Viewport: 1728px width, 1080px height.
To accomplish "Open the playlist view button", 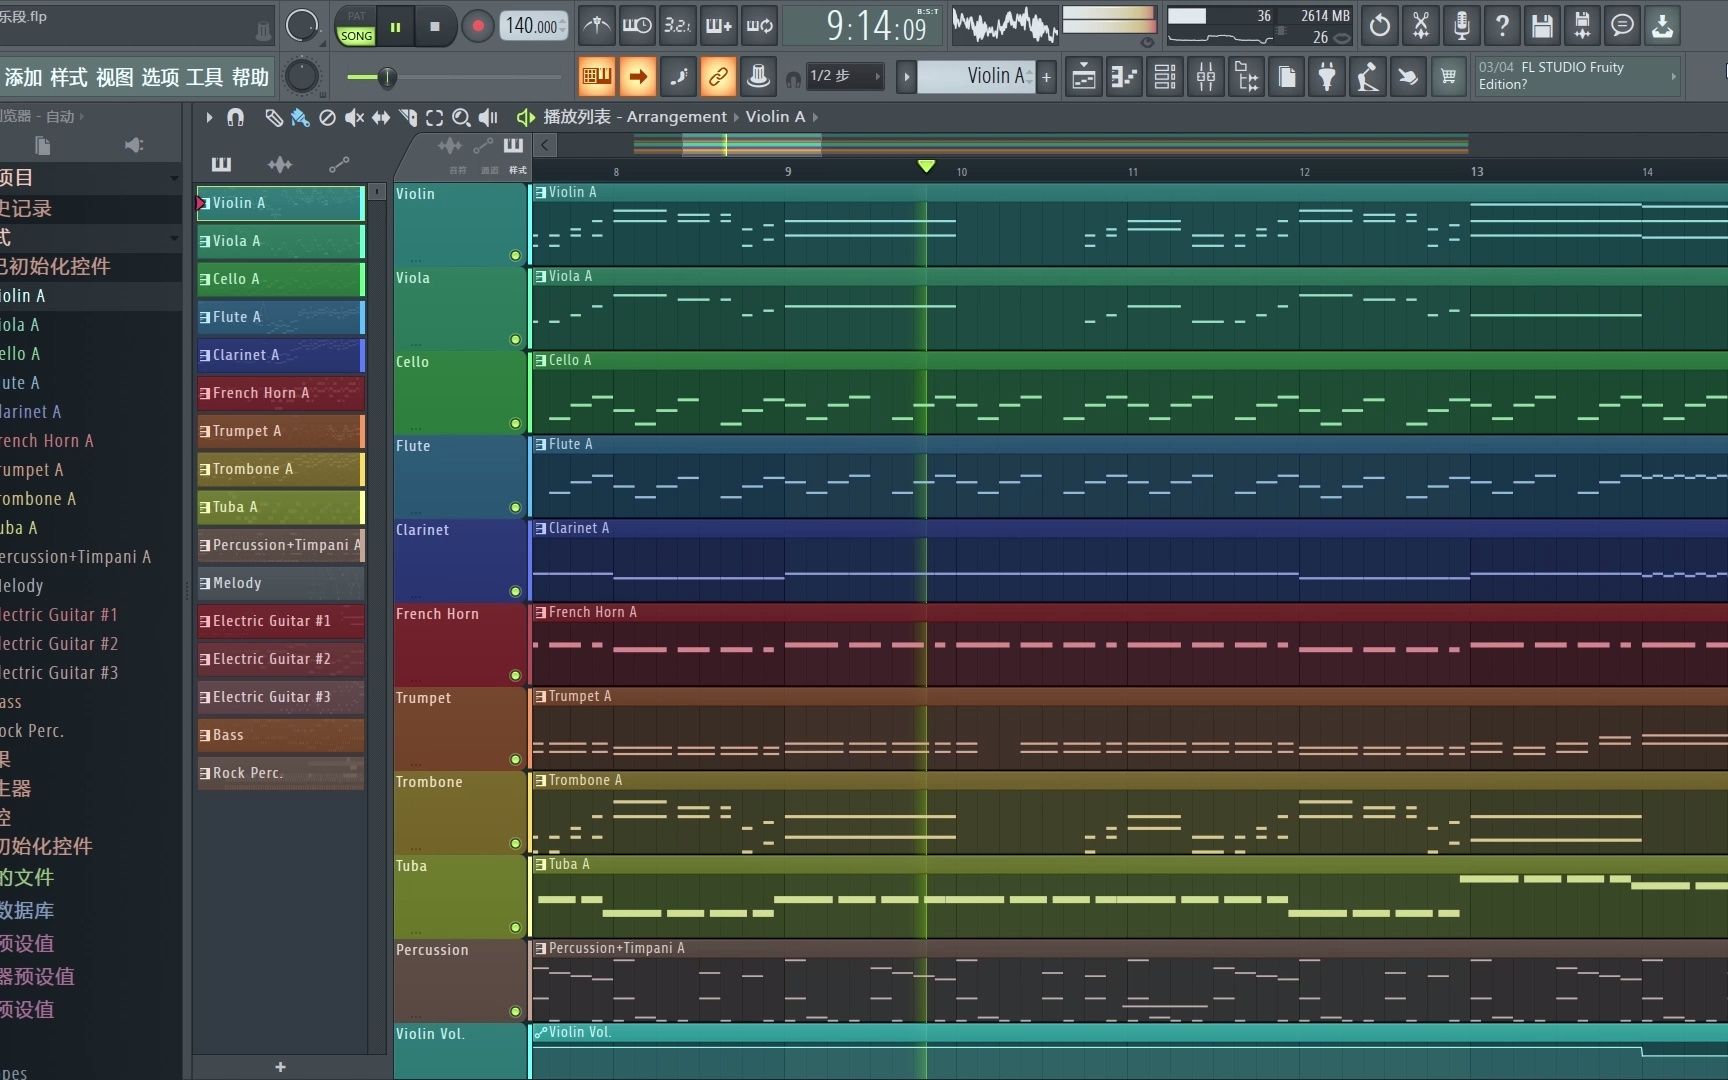I will 1084,76.
